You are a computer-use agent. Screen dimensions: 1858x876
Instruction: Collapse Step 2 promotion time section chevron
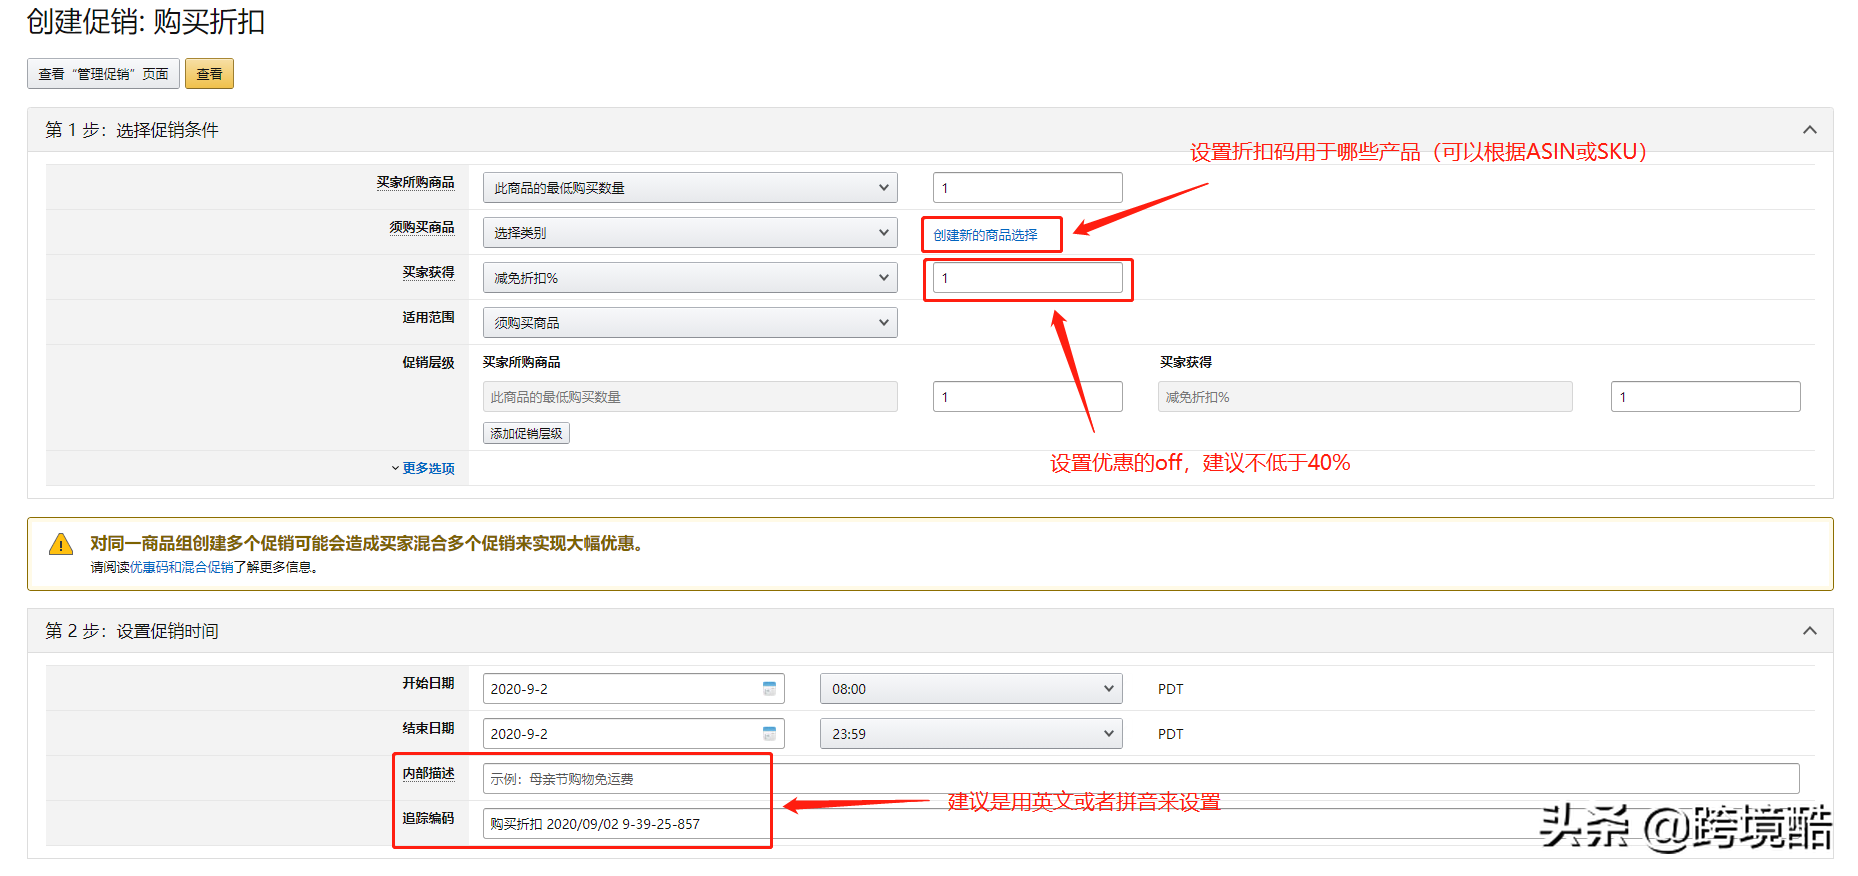pos(1809,631)
